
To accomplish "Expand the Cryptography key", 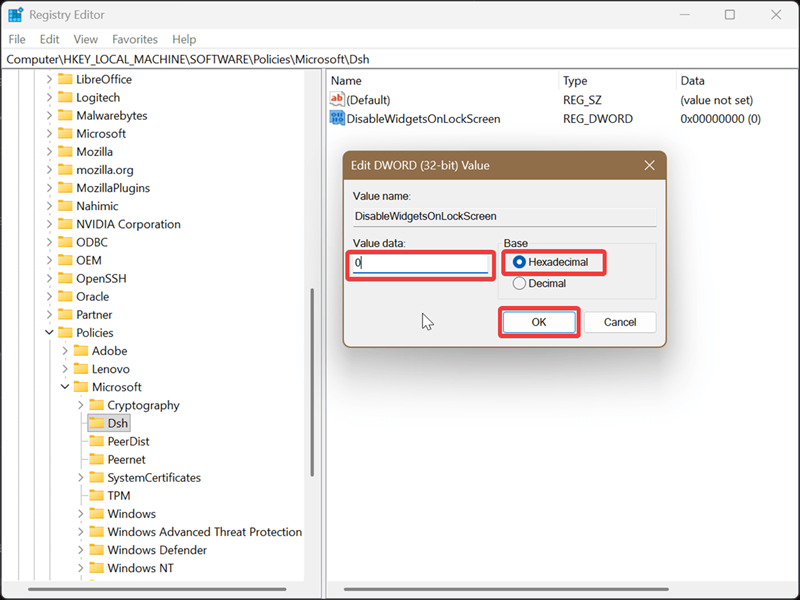I will [81, 405].
